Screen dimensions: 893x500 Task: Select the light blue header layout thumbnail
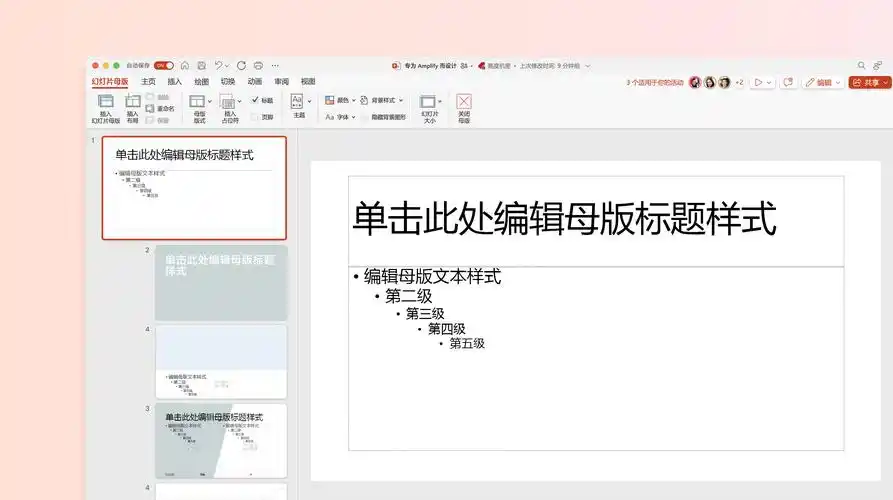click(x=221, y=362)
